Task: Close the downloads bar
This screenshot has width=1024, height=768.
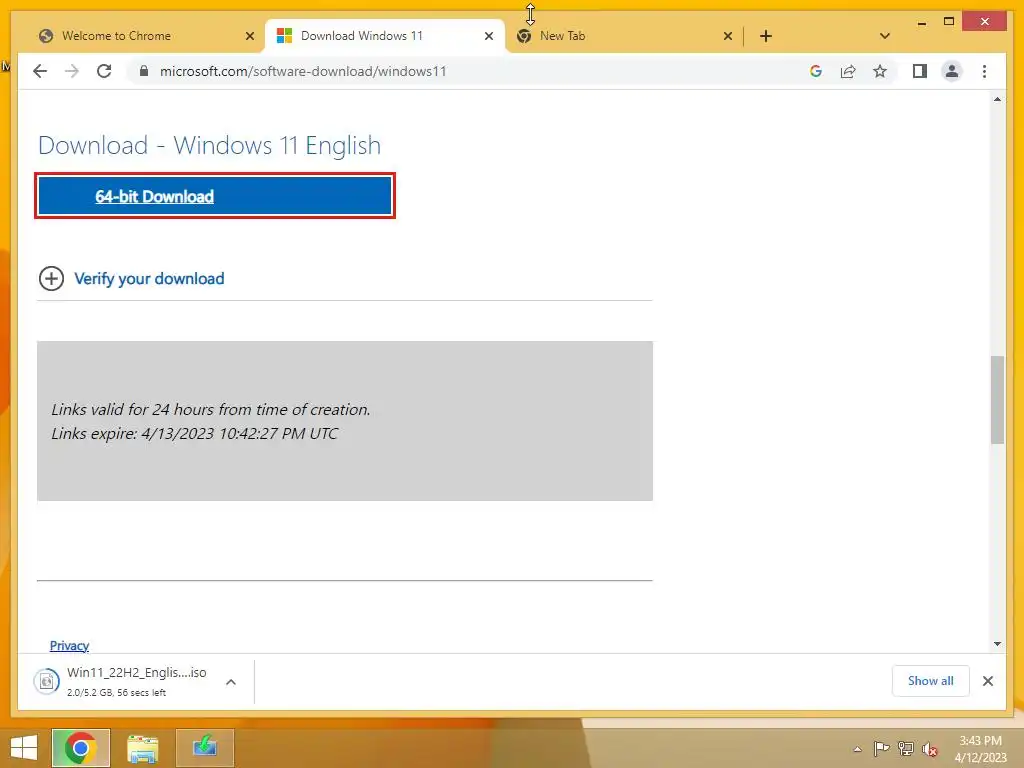Action: [987, 681]
